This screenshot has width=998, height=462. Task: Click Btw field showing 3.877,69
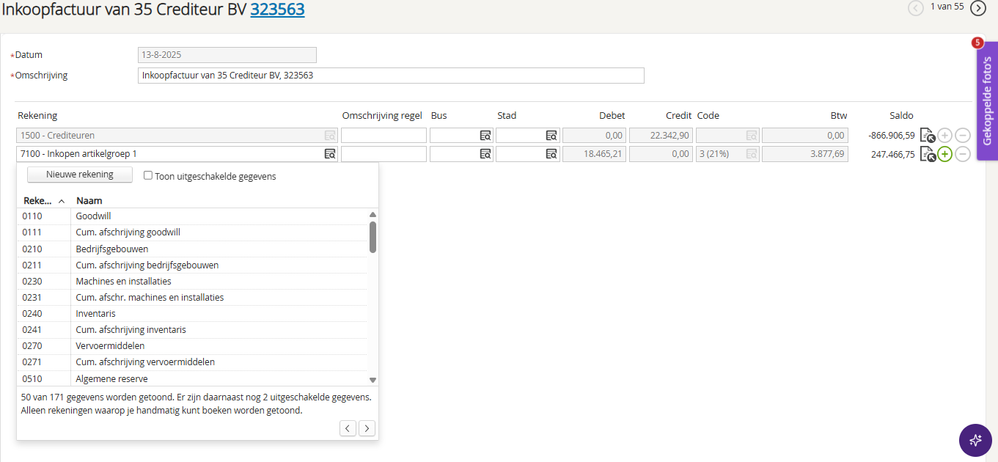pyautogui.click(x=805, y=154)
